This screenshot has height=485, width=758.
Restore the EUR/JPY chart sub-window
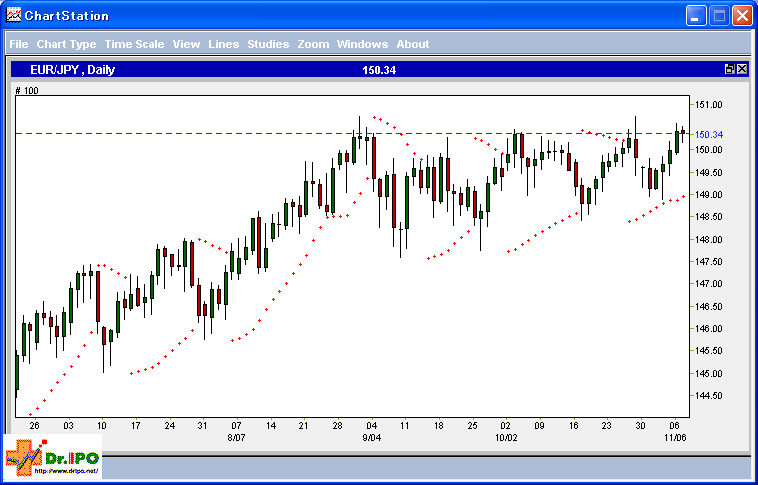[729, 69]
